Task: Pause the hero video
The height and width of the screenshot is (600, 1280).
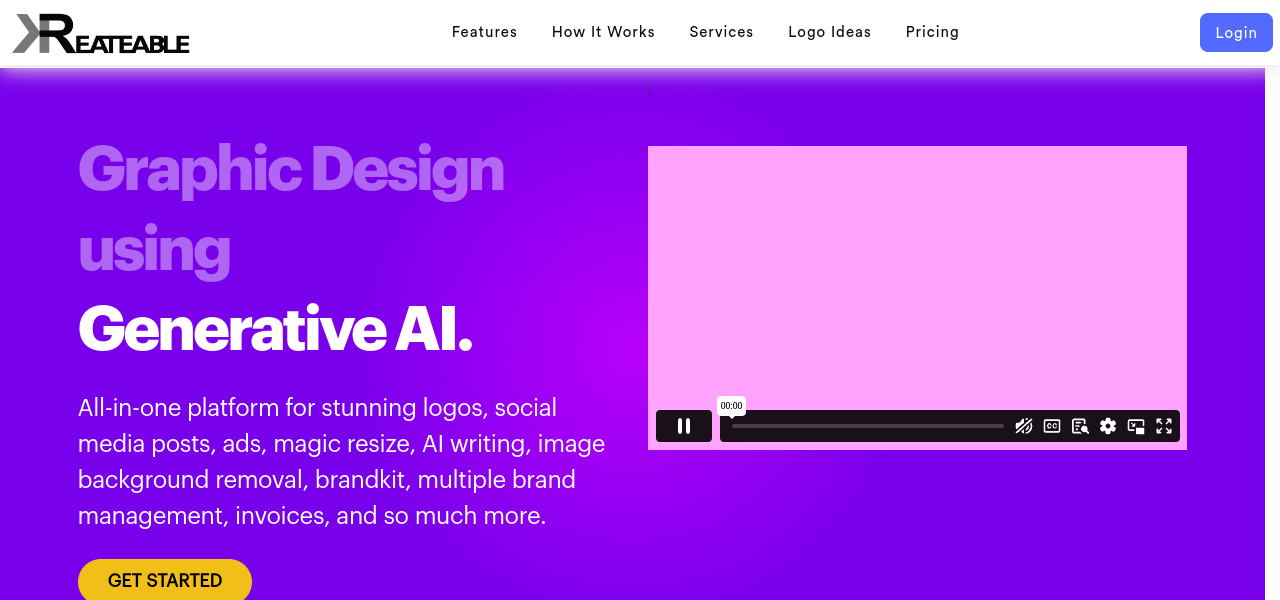Action: tap(684, 426)
